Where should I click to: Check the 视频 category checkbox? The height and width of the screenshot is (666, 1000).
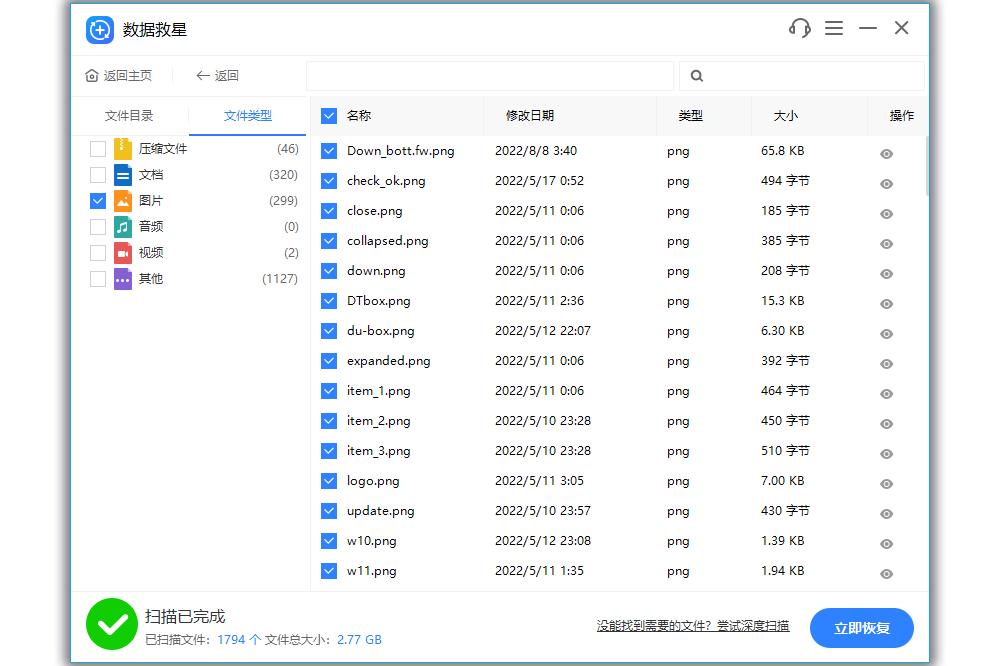98,253
